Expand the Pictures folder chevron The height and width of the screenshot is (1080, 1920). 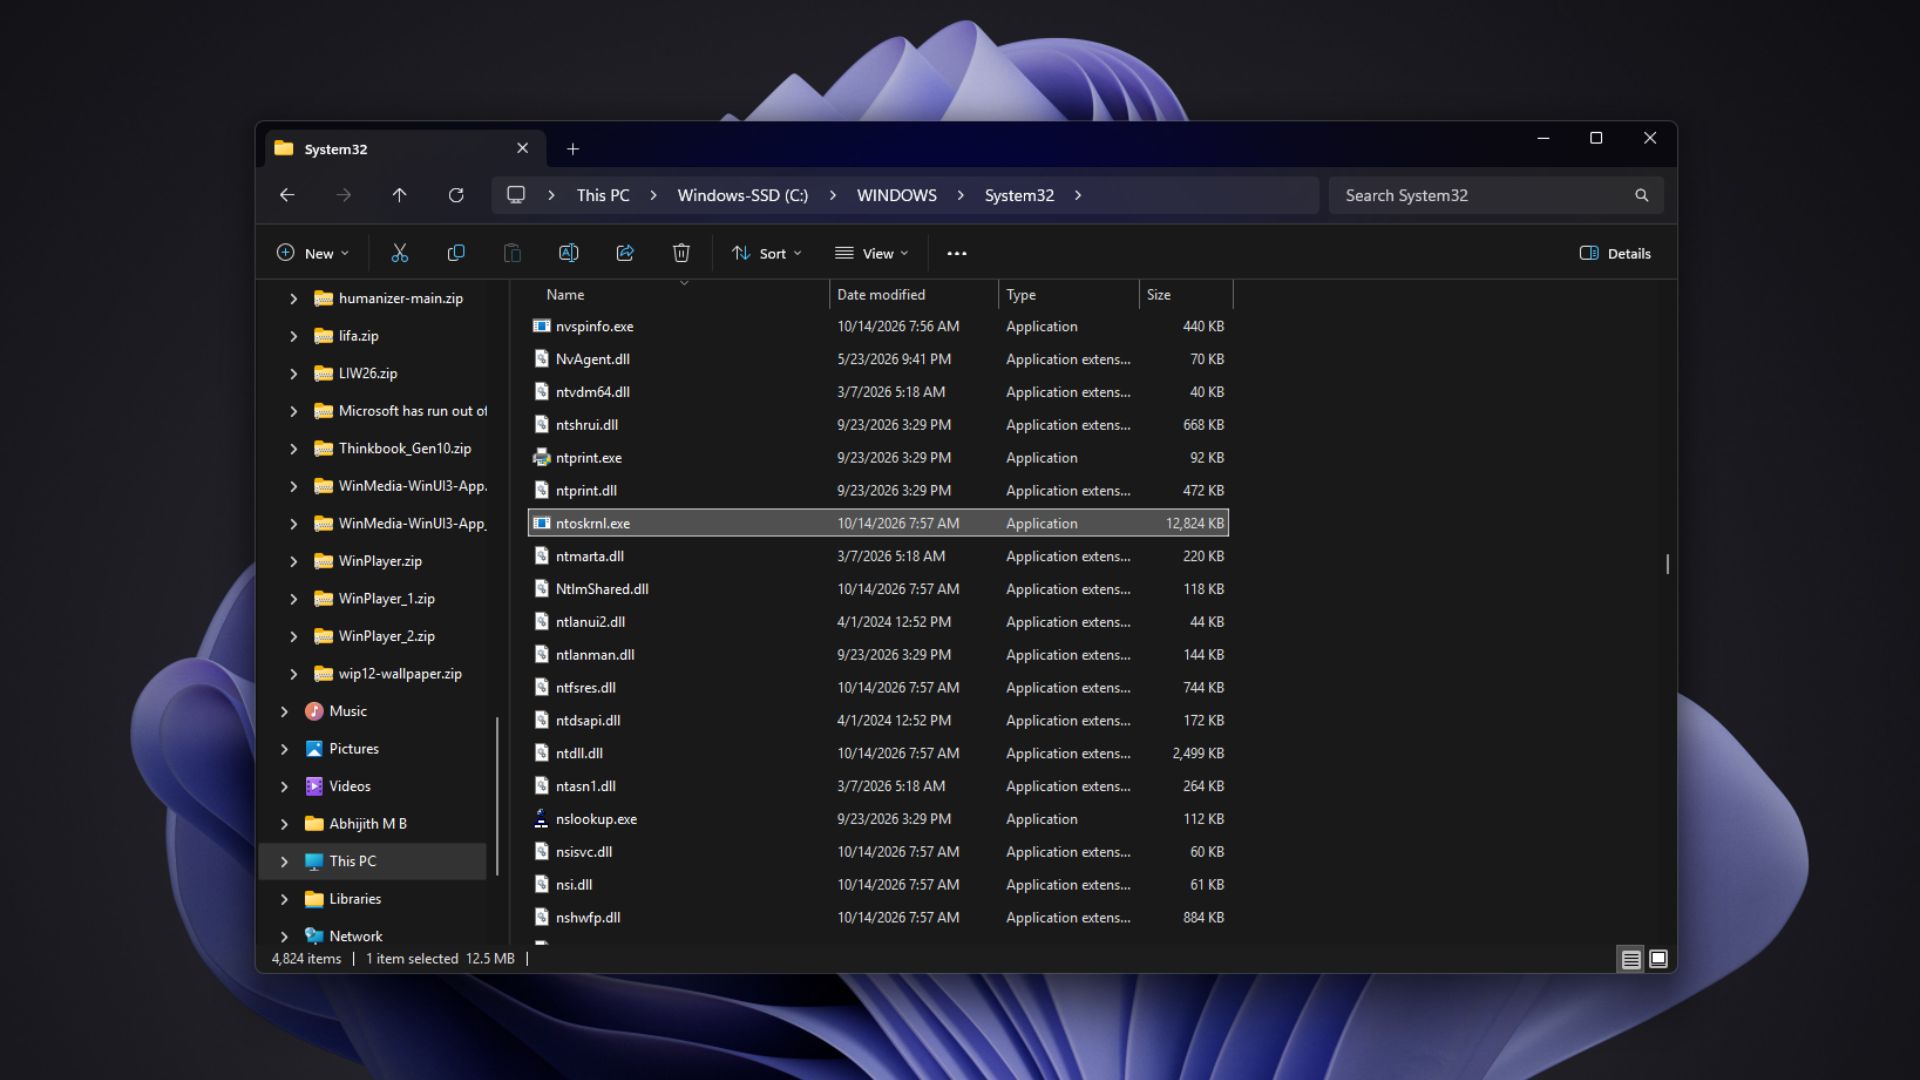point(284,749)
